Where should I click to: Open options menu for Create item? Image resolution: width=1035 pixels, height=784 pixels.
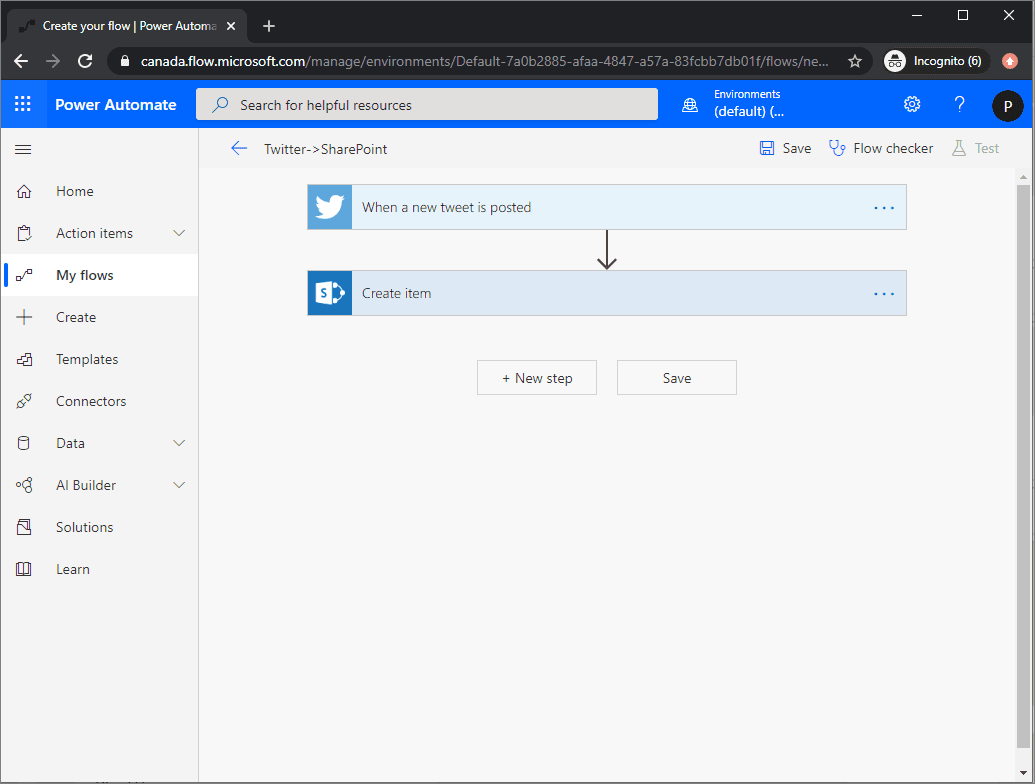tap(884, 294)
